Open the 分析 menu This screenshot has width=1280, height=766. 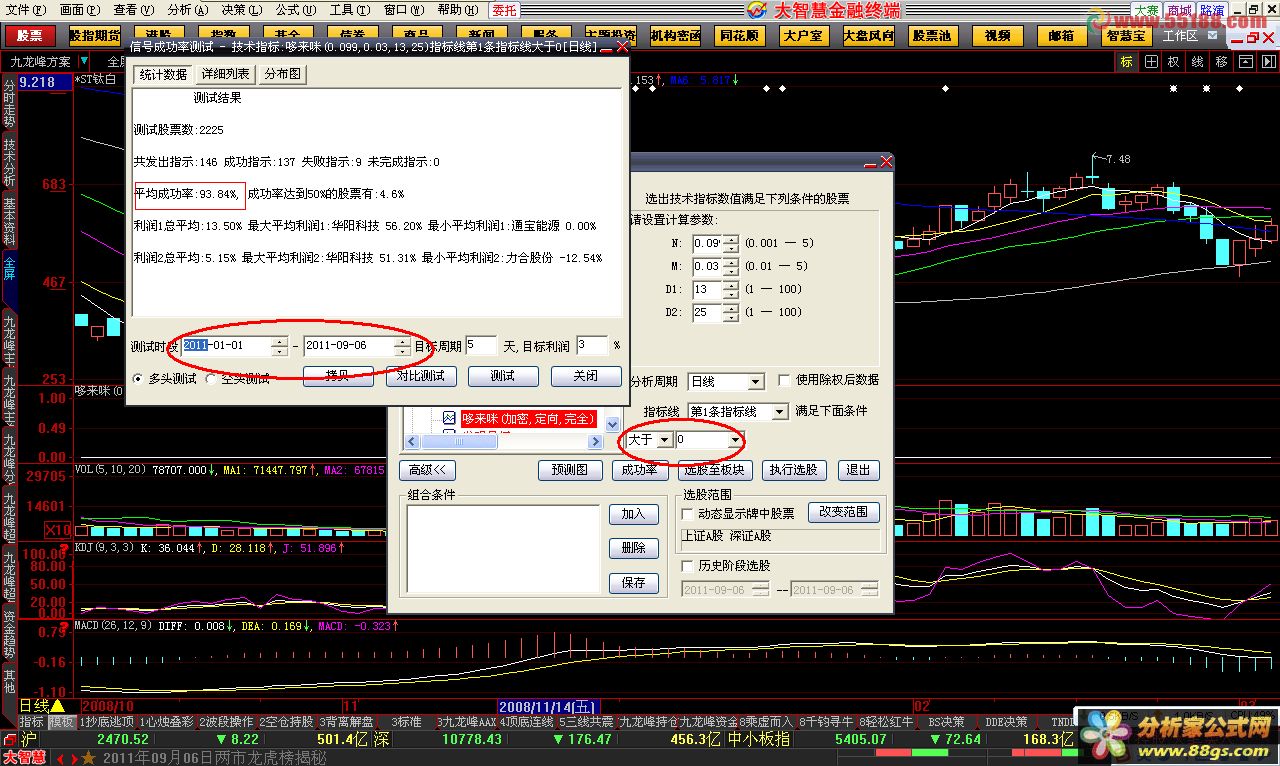click(188, 10)
